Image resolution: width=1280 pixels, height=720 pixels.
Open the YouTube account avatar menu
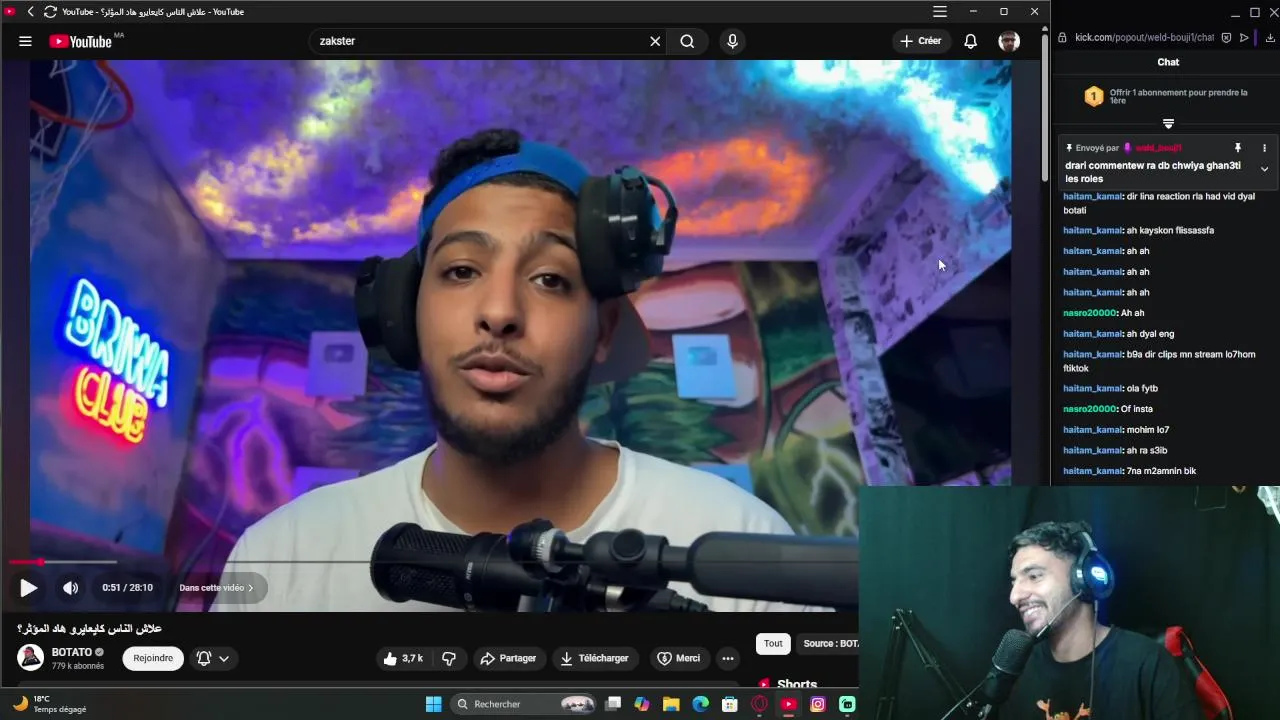tap(1009, 41)
